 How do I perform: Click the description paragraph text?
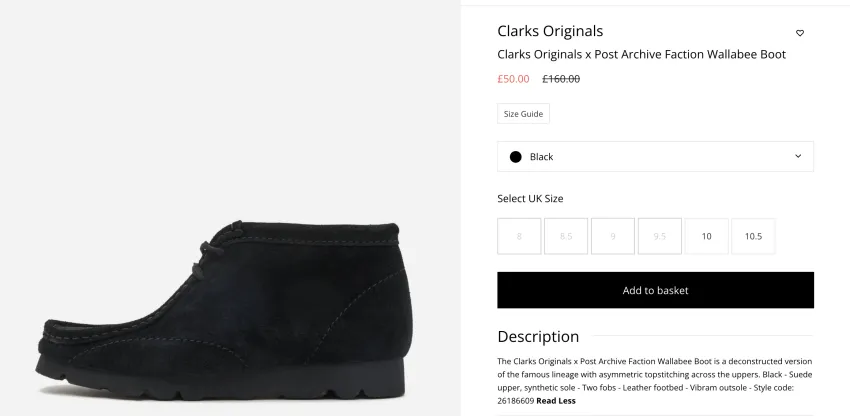[654, 381]
